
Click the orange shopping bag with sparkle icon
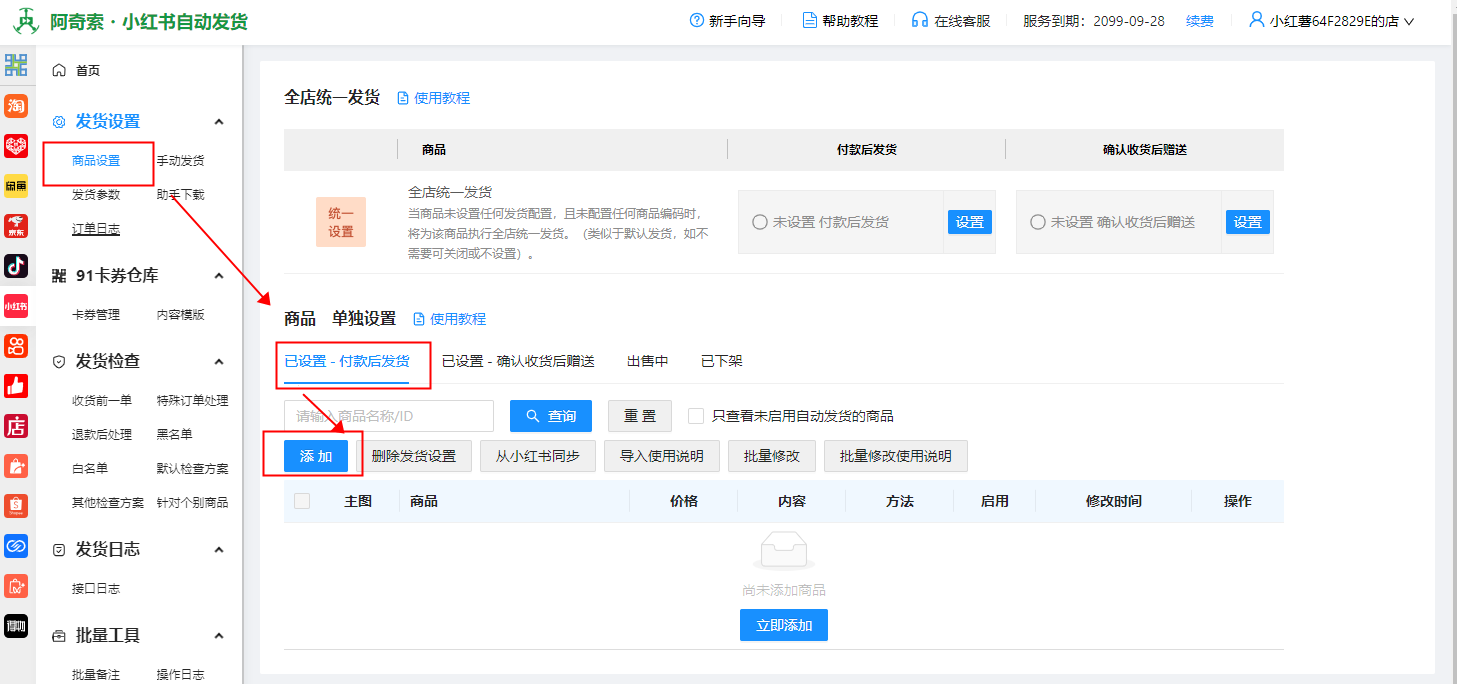(x=16, y=466)
